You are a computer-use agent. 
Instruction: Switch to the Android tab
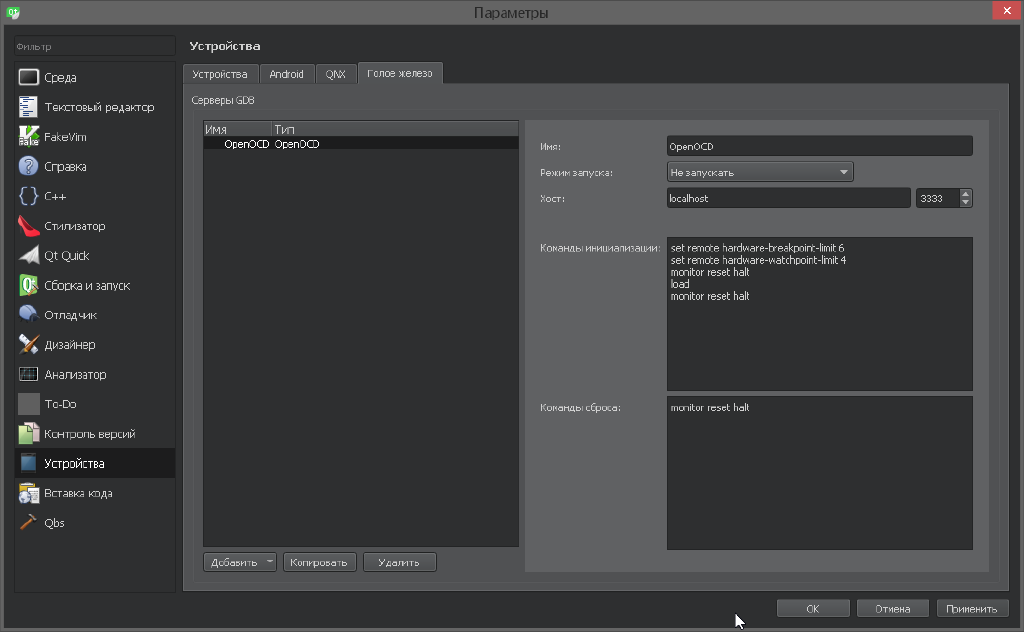tap(286, 75)
